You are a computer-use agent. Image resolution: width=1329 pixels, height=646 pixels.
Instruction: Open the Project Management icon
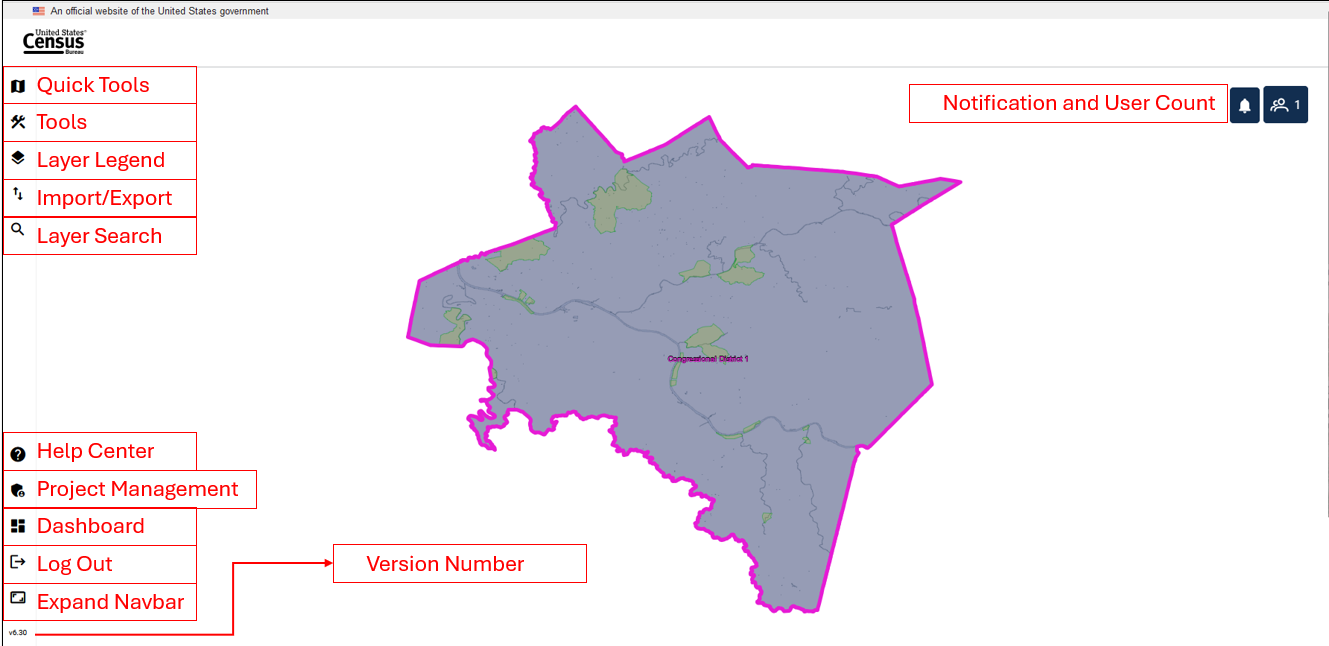pos(17,490)
